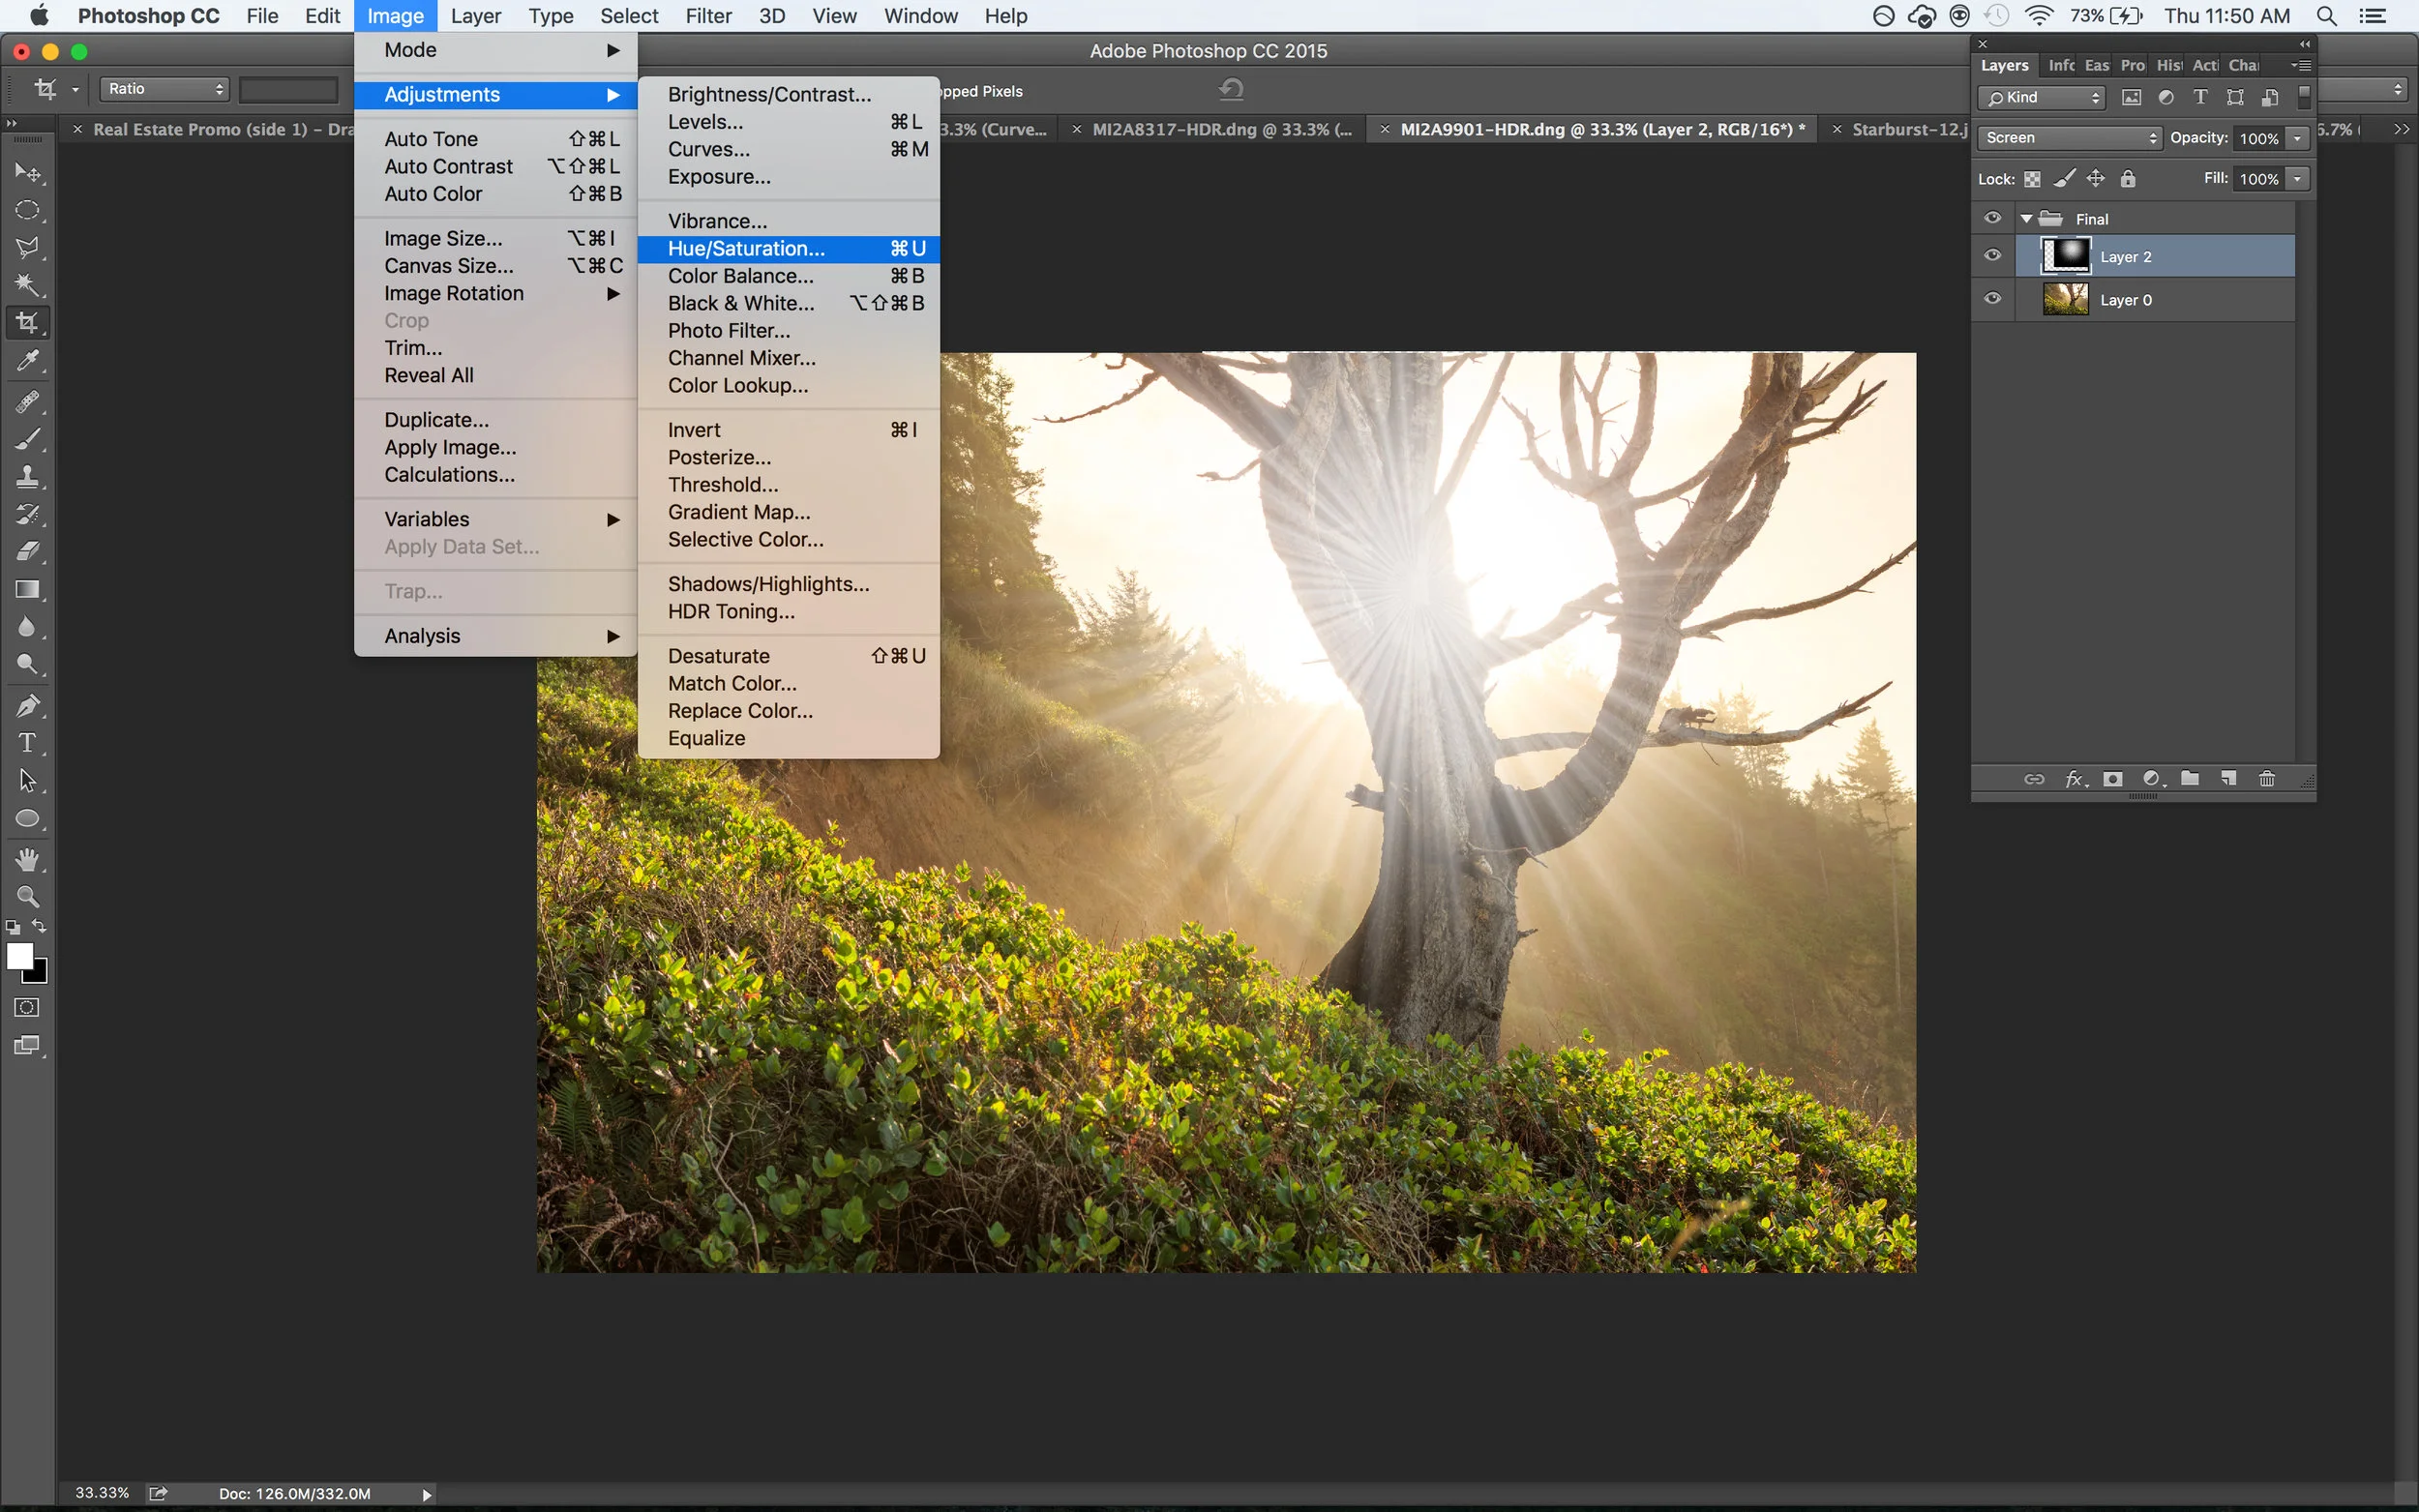Change the screen mode icon
This screenshot has width=2419, height=1512.
point(27,1046)
